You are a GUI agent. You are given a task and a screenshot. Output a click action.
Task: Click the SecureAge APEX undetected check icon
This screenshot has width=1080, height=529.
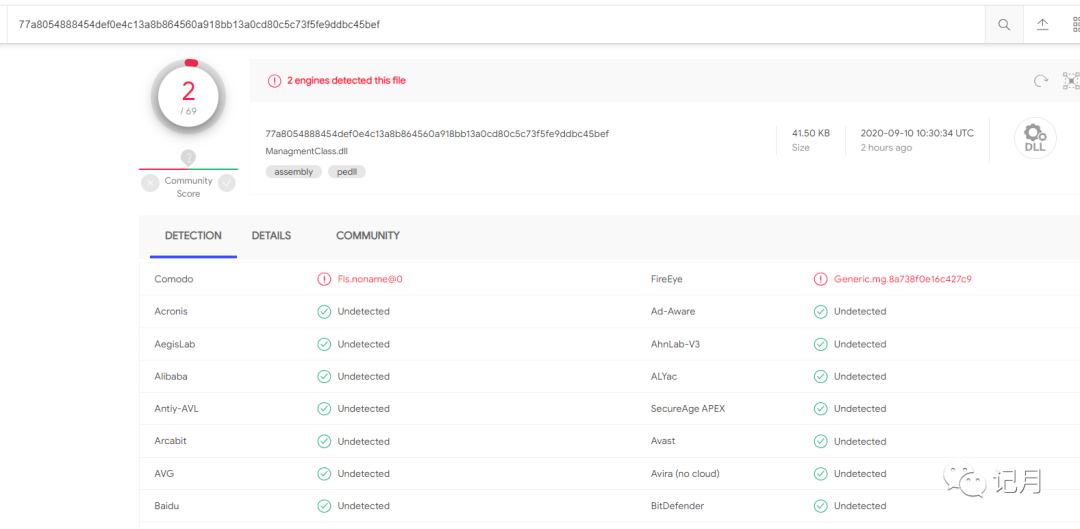point(820,408)
